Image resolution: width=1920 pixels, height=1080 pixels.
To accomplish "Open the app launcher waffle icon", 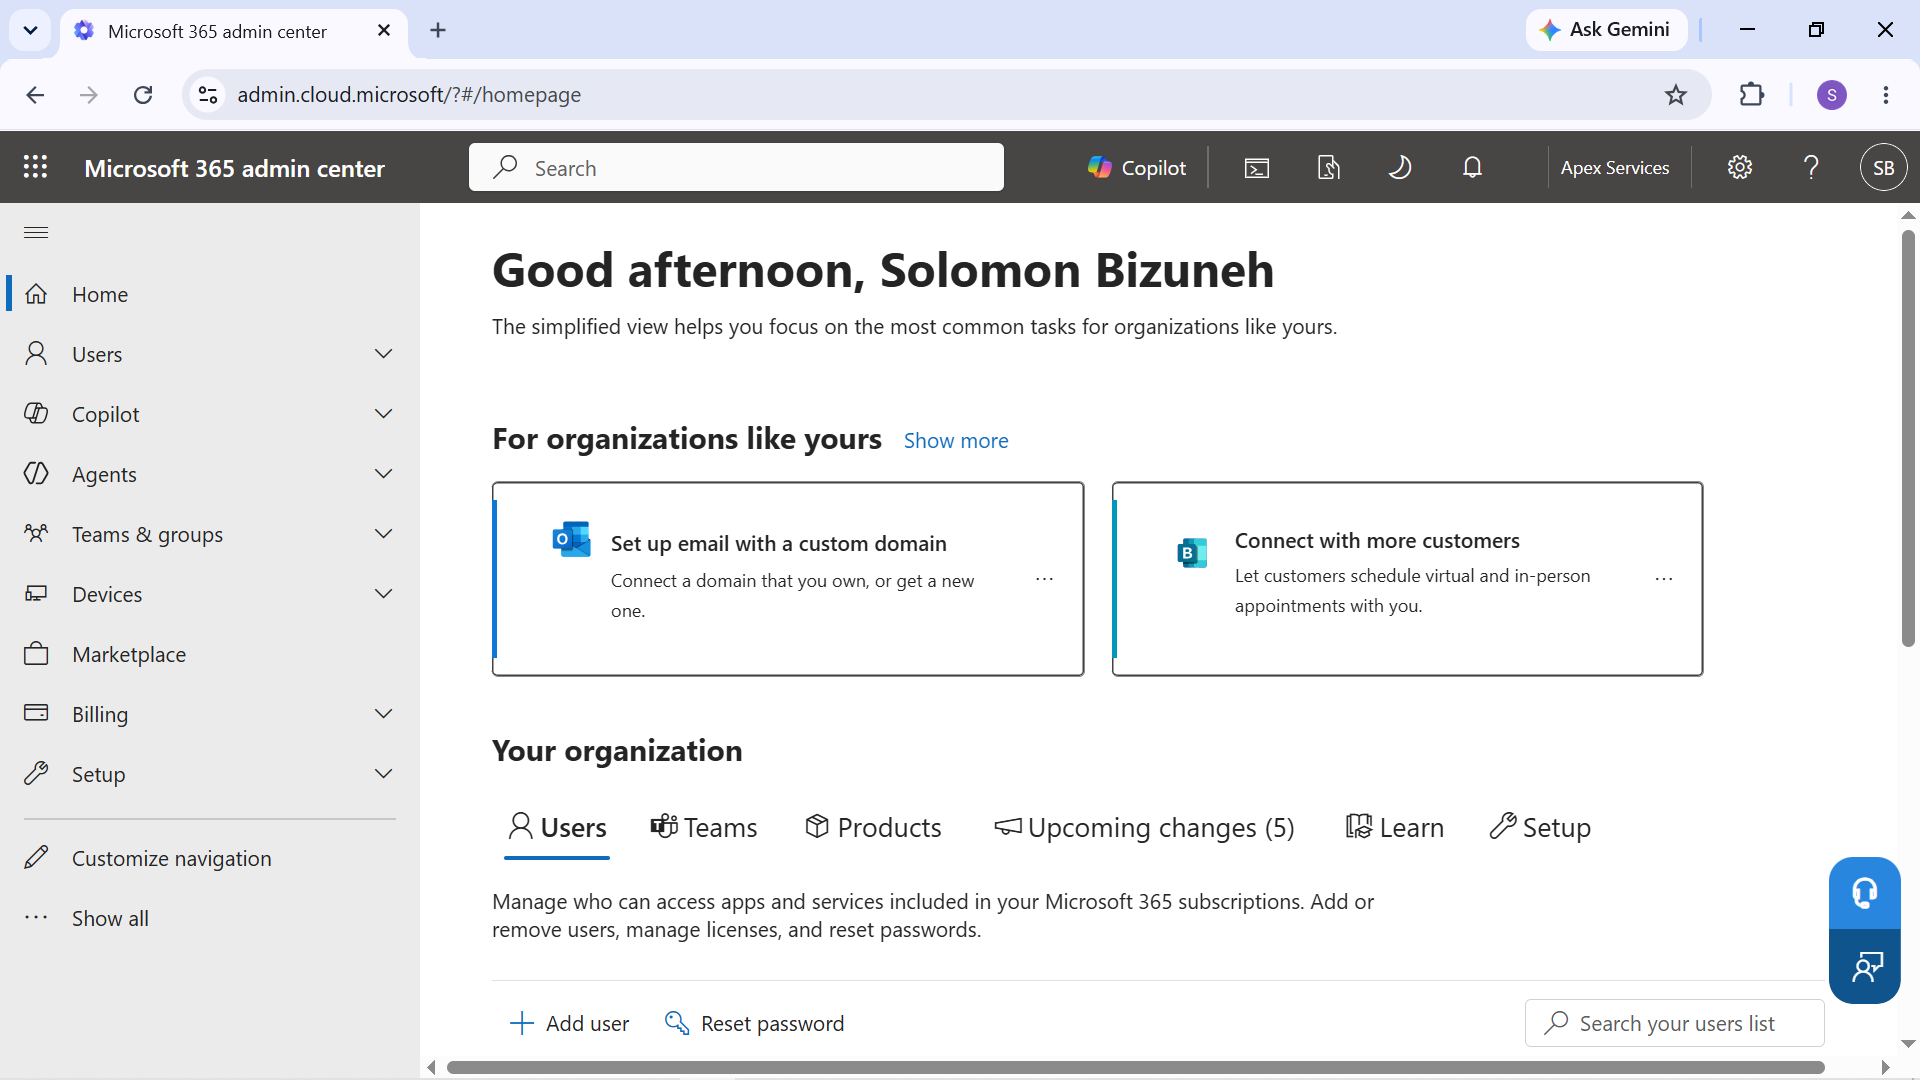I will pyautogui.click(x=36, y=167).
